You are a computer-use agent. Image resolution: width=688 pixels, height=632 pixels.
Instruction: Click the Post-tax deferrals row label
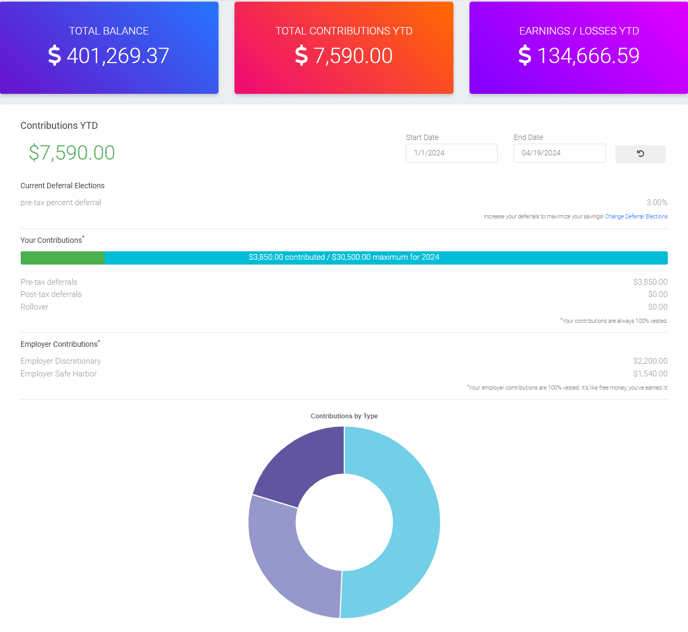coord(51,294)
